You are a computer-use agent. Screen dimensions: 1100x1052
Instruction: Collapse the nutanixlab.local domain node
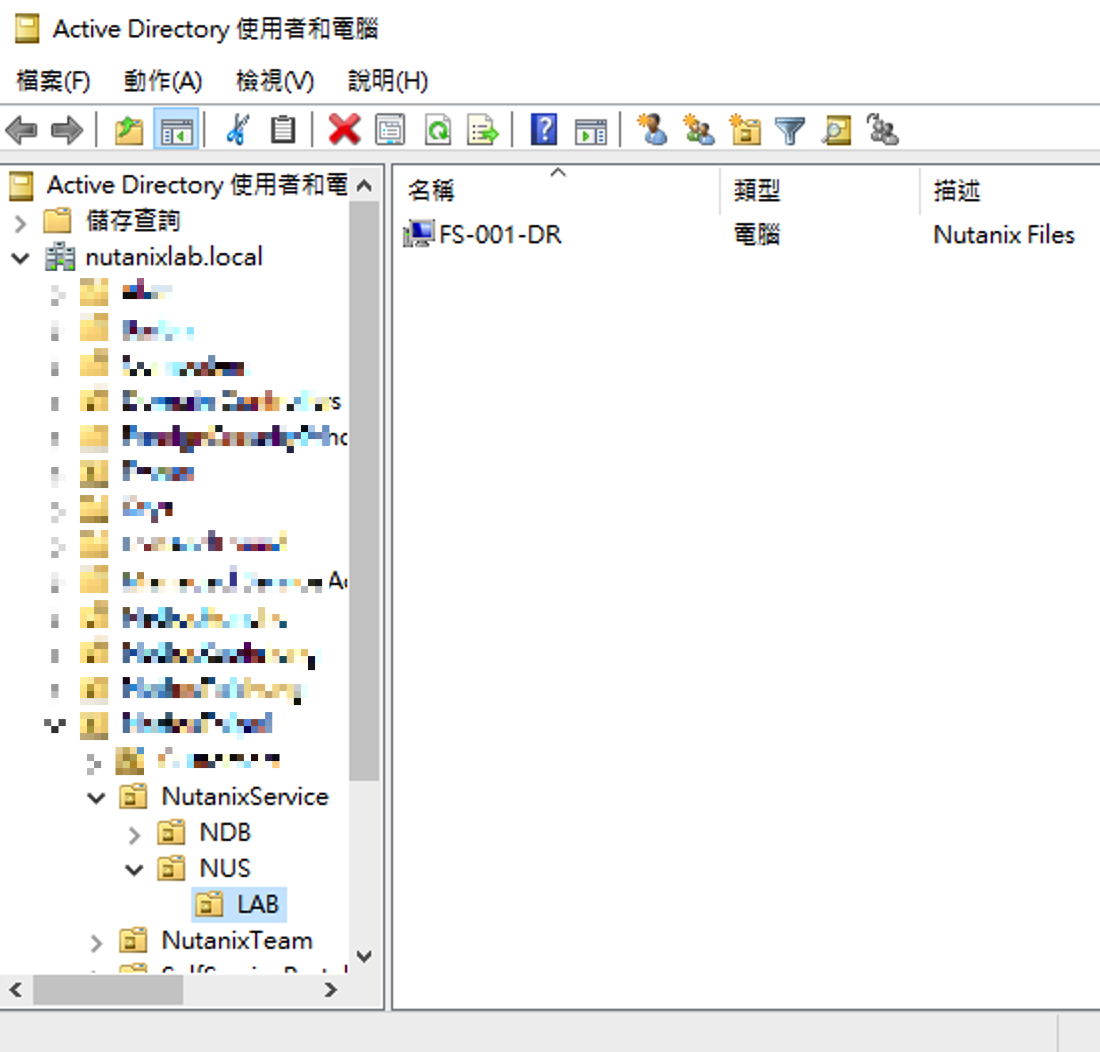pyautogui.click(x=20, y=258)
